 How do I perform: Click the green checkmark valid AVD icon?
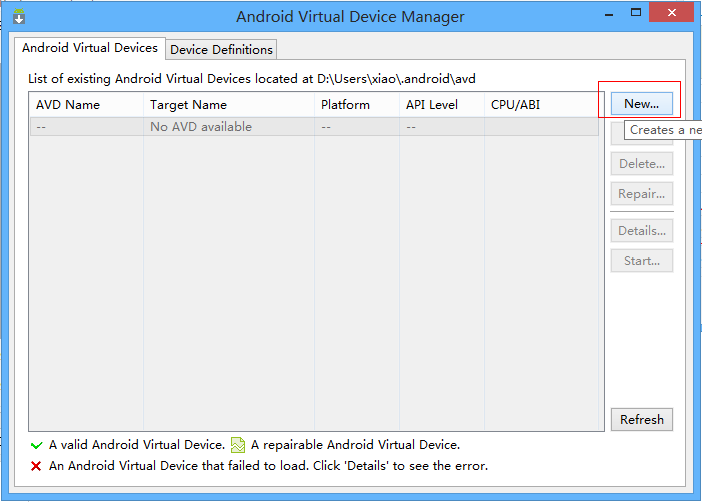pos(37,445)
